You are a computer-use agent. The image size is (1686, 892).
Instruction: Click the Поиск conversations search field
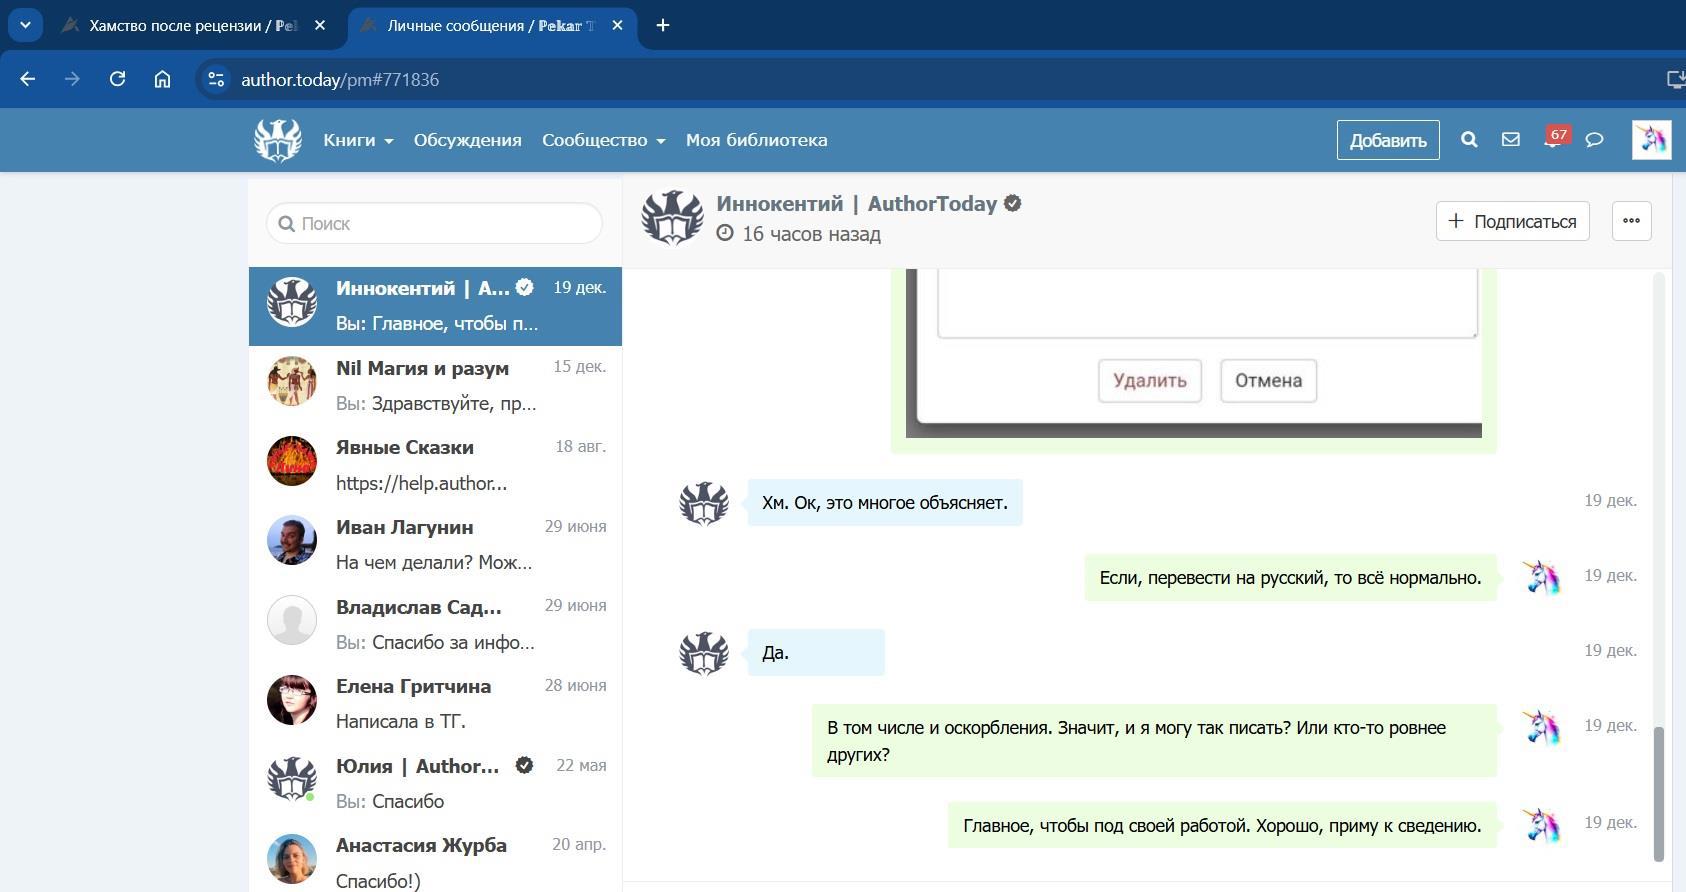(434, 223)
